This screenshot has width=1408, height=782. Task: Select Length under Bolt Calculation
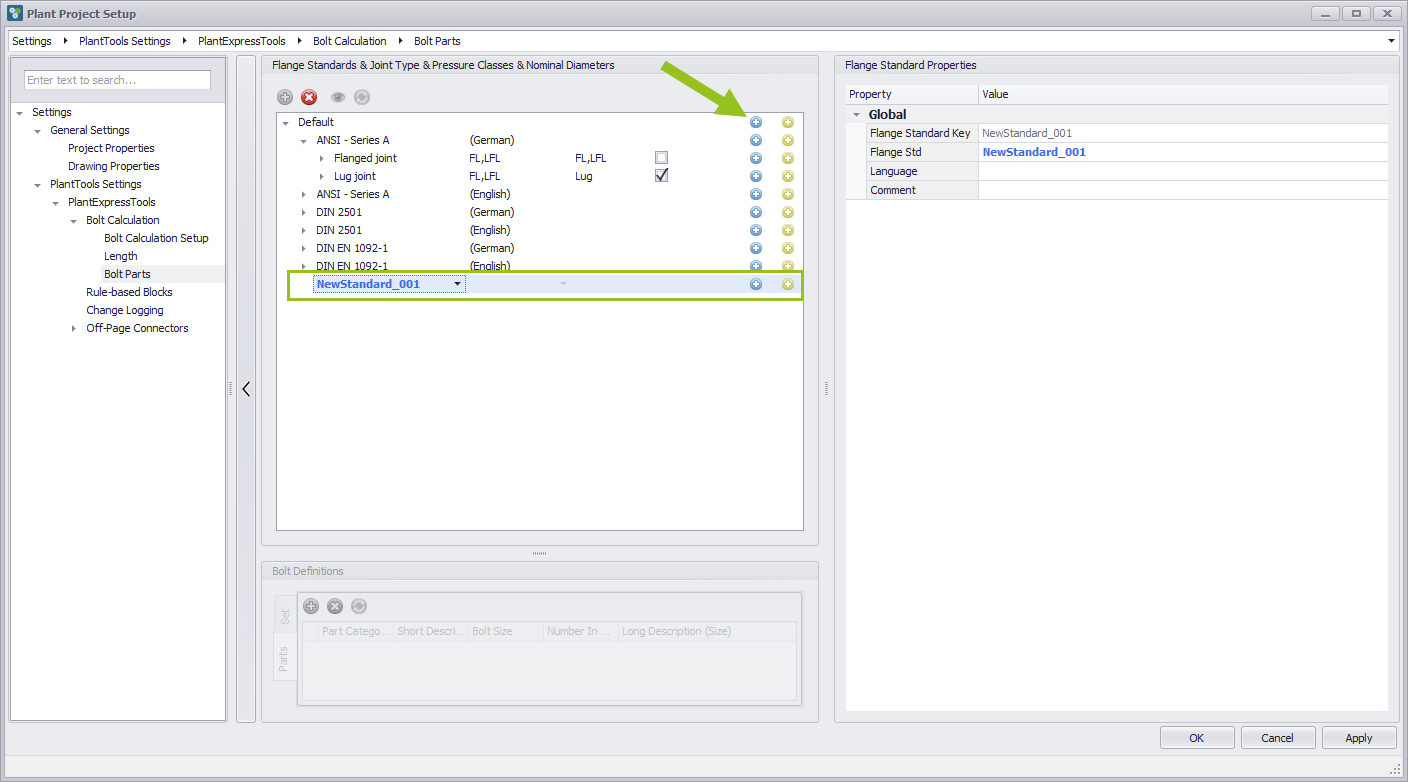click(x=121, y=256)
